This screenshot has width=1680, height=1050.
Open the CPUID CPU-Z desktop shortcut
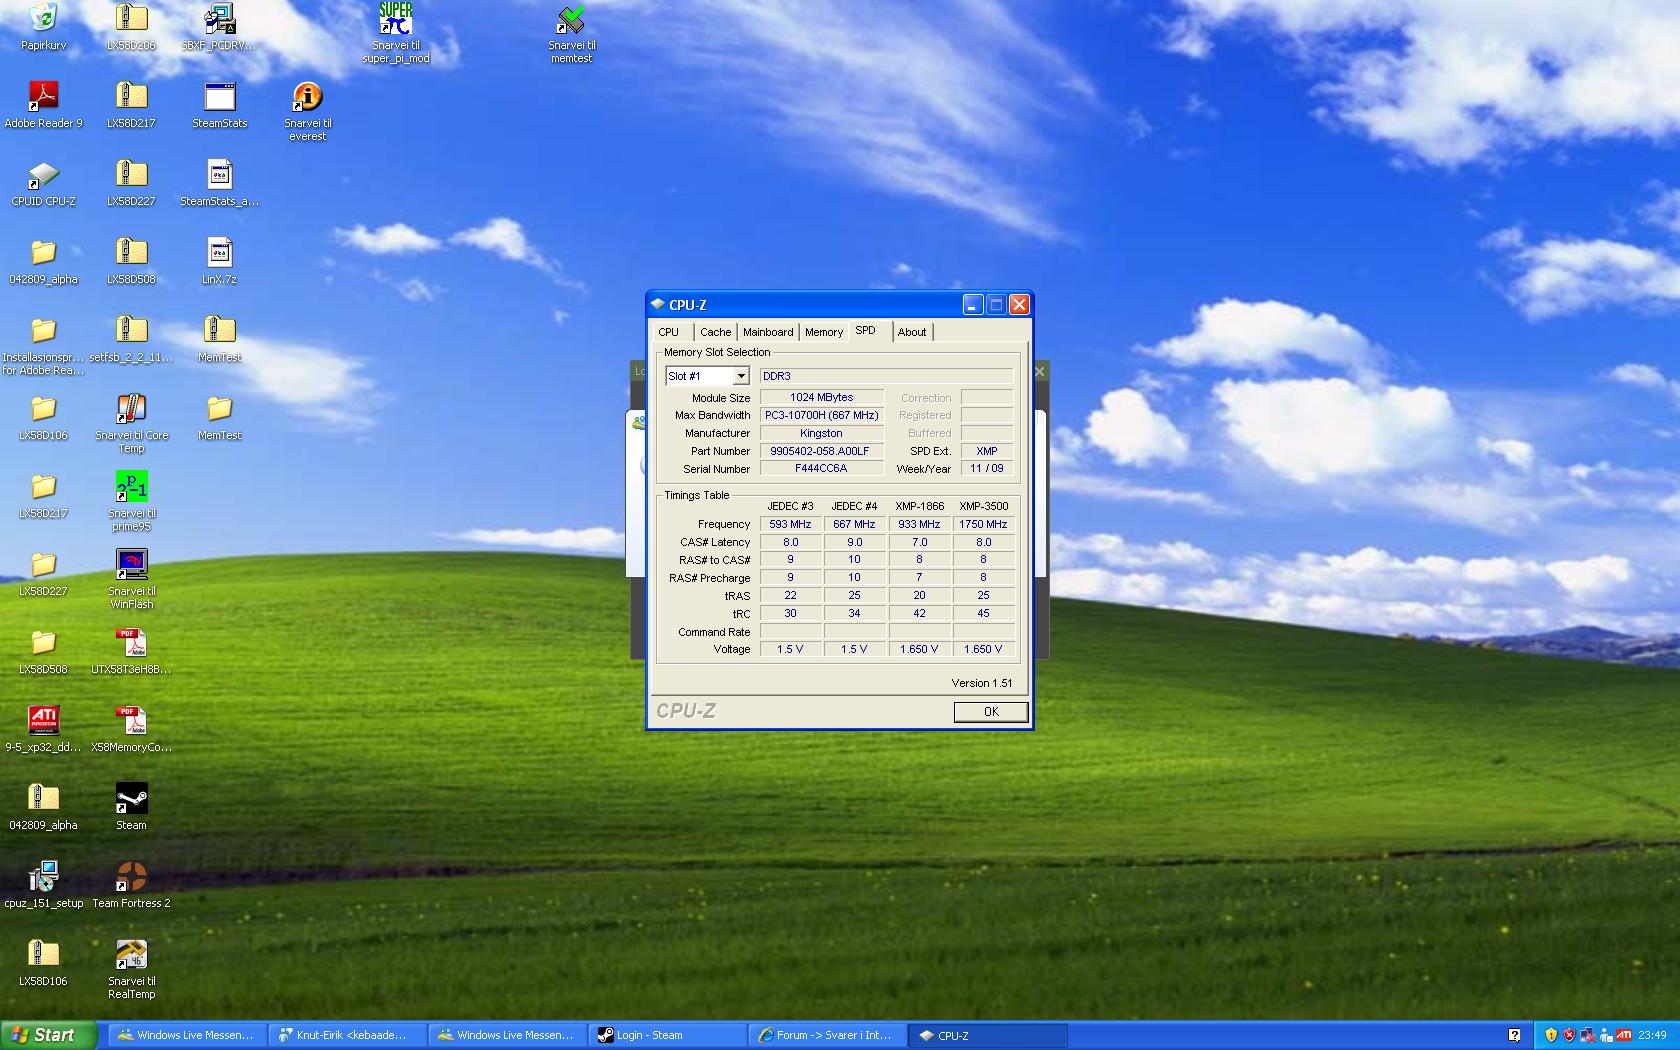click(43, 182)
